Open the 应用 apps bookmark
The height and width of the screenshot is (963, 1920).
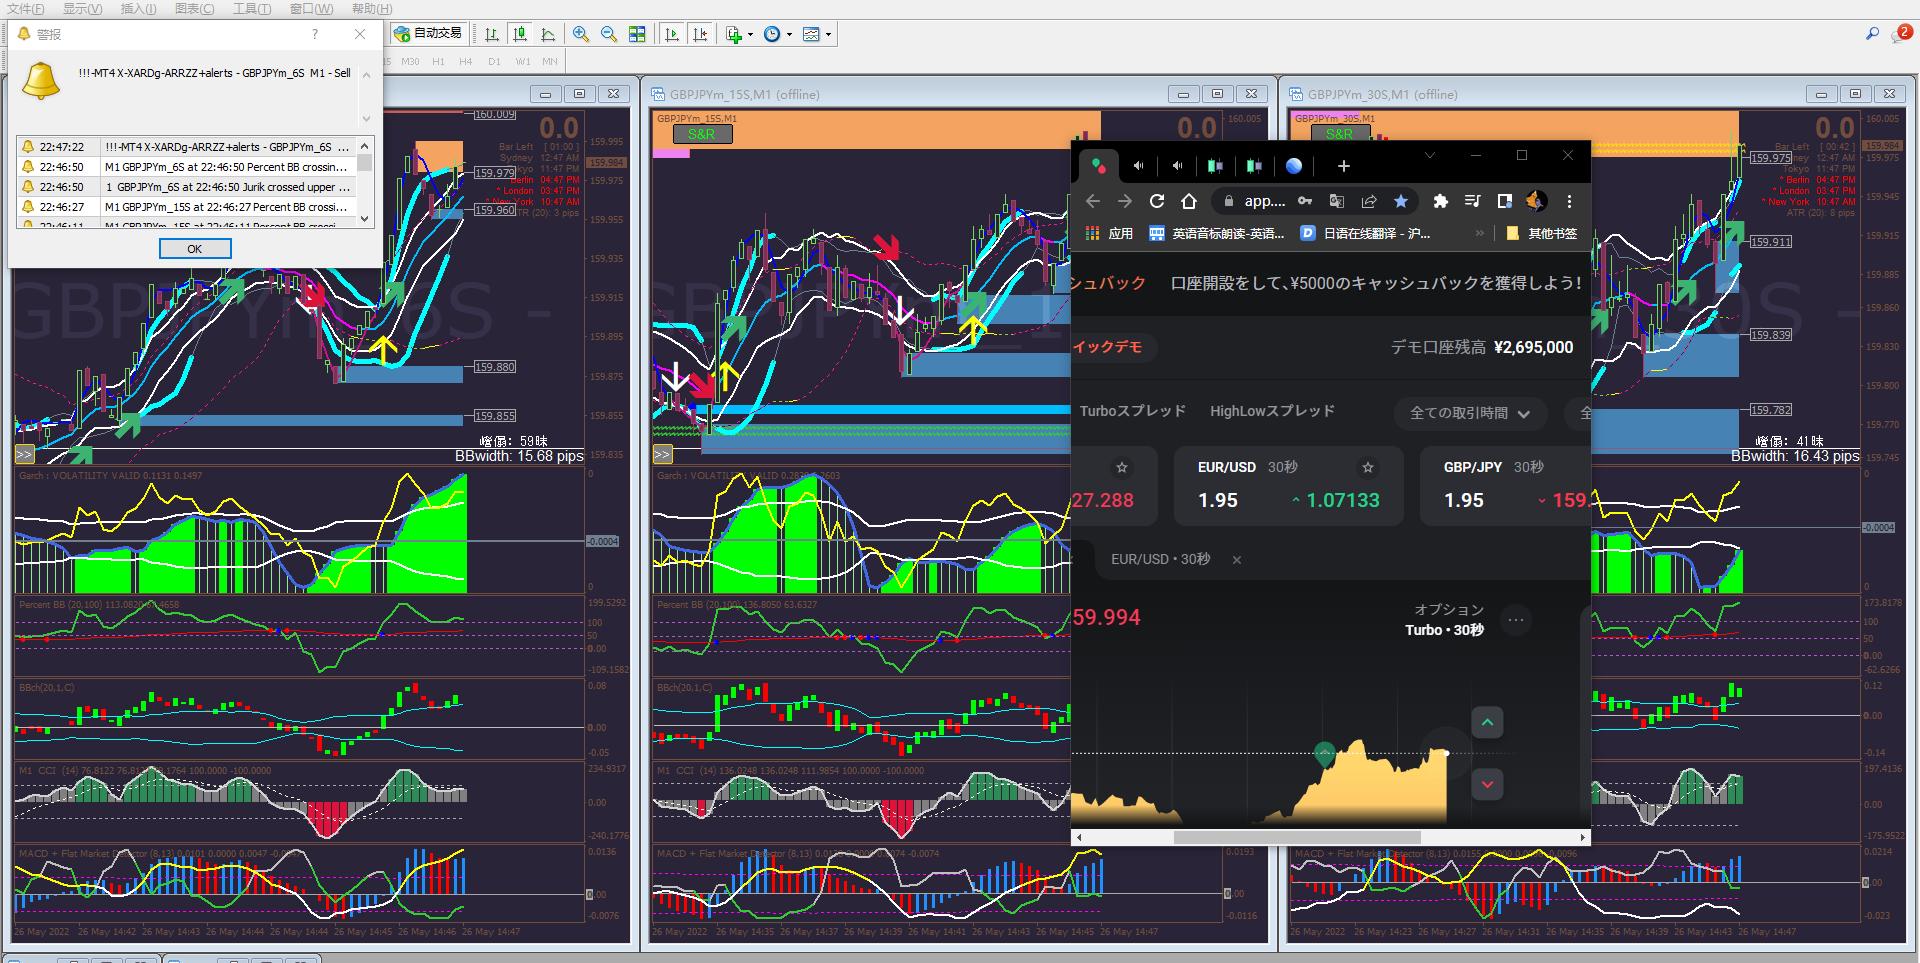pos(1110,233)
